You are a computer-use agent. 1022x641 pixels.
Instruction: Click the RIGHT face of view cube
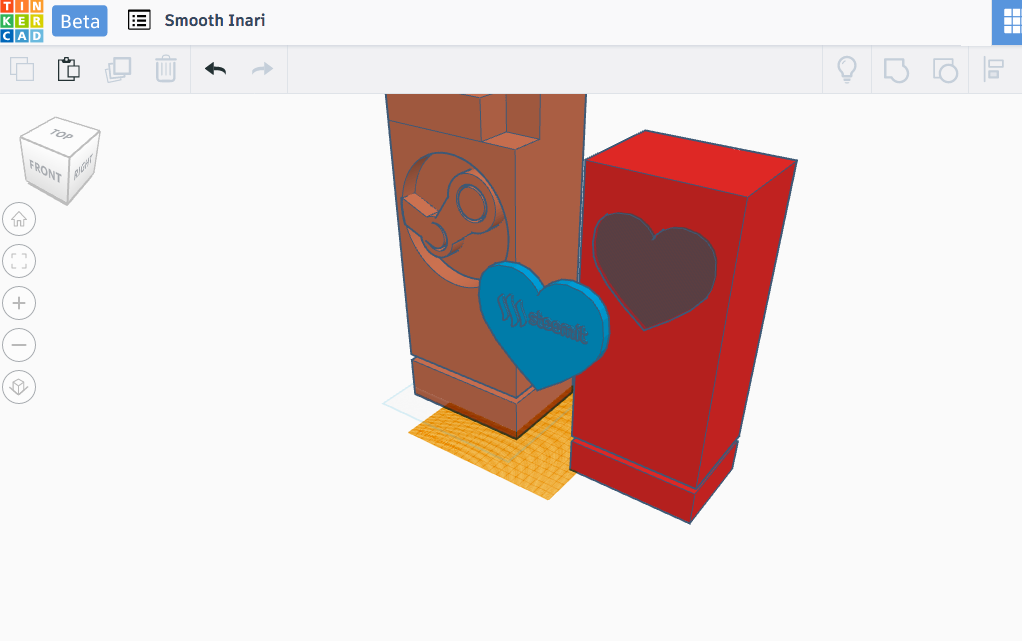click(x=83, y=166)
